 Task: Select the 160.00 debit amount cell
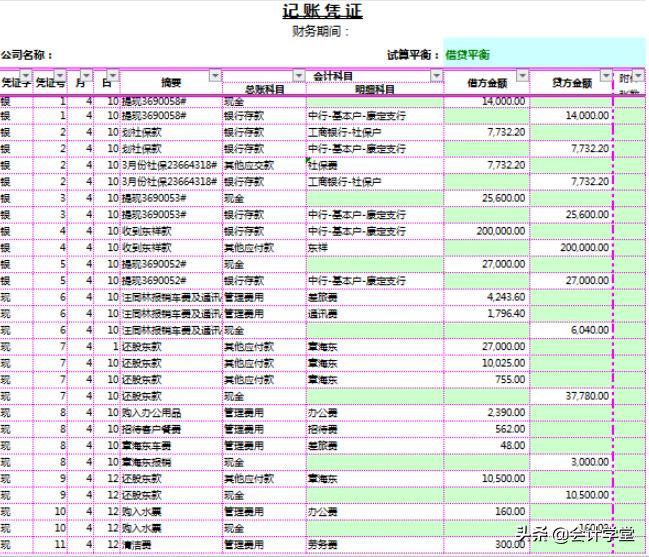tap(487, 511)
